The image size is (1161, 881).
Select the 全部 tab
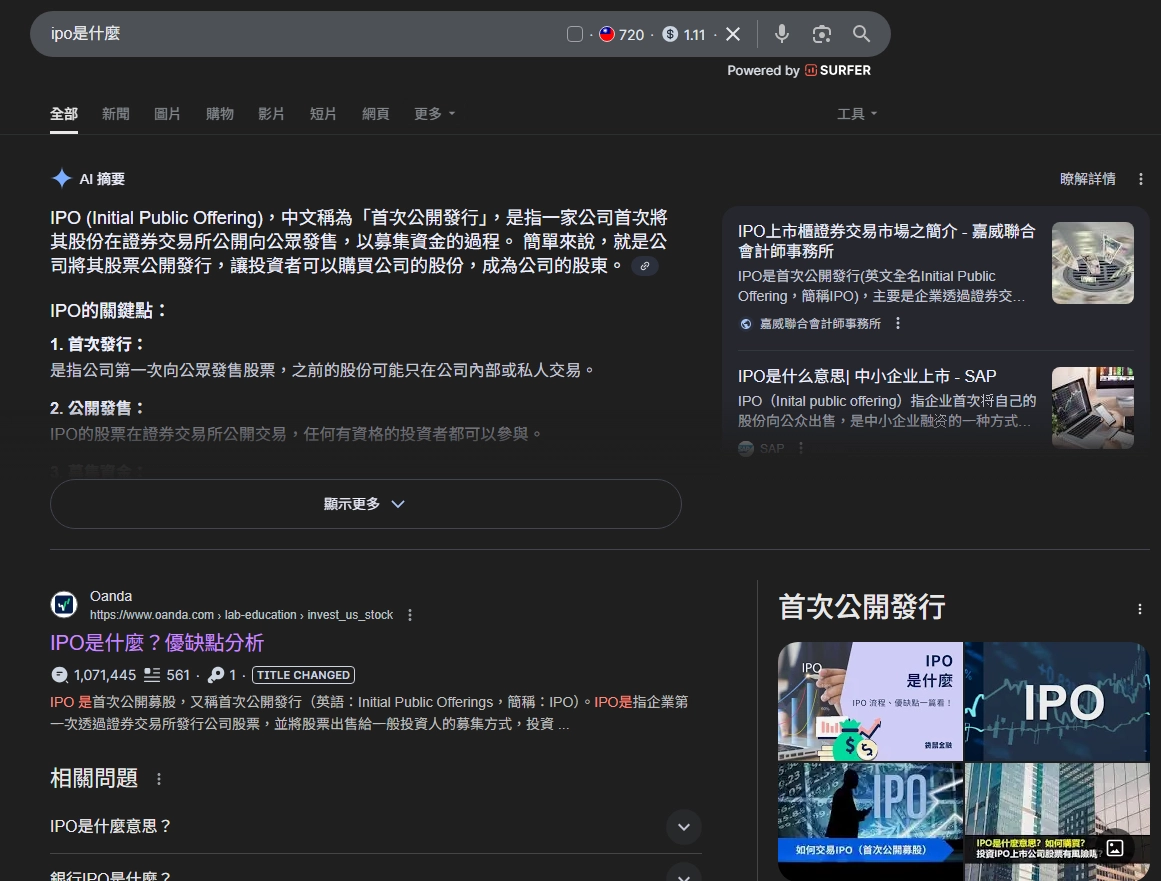[64, 114]
